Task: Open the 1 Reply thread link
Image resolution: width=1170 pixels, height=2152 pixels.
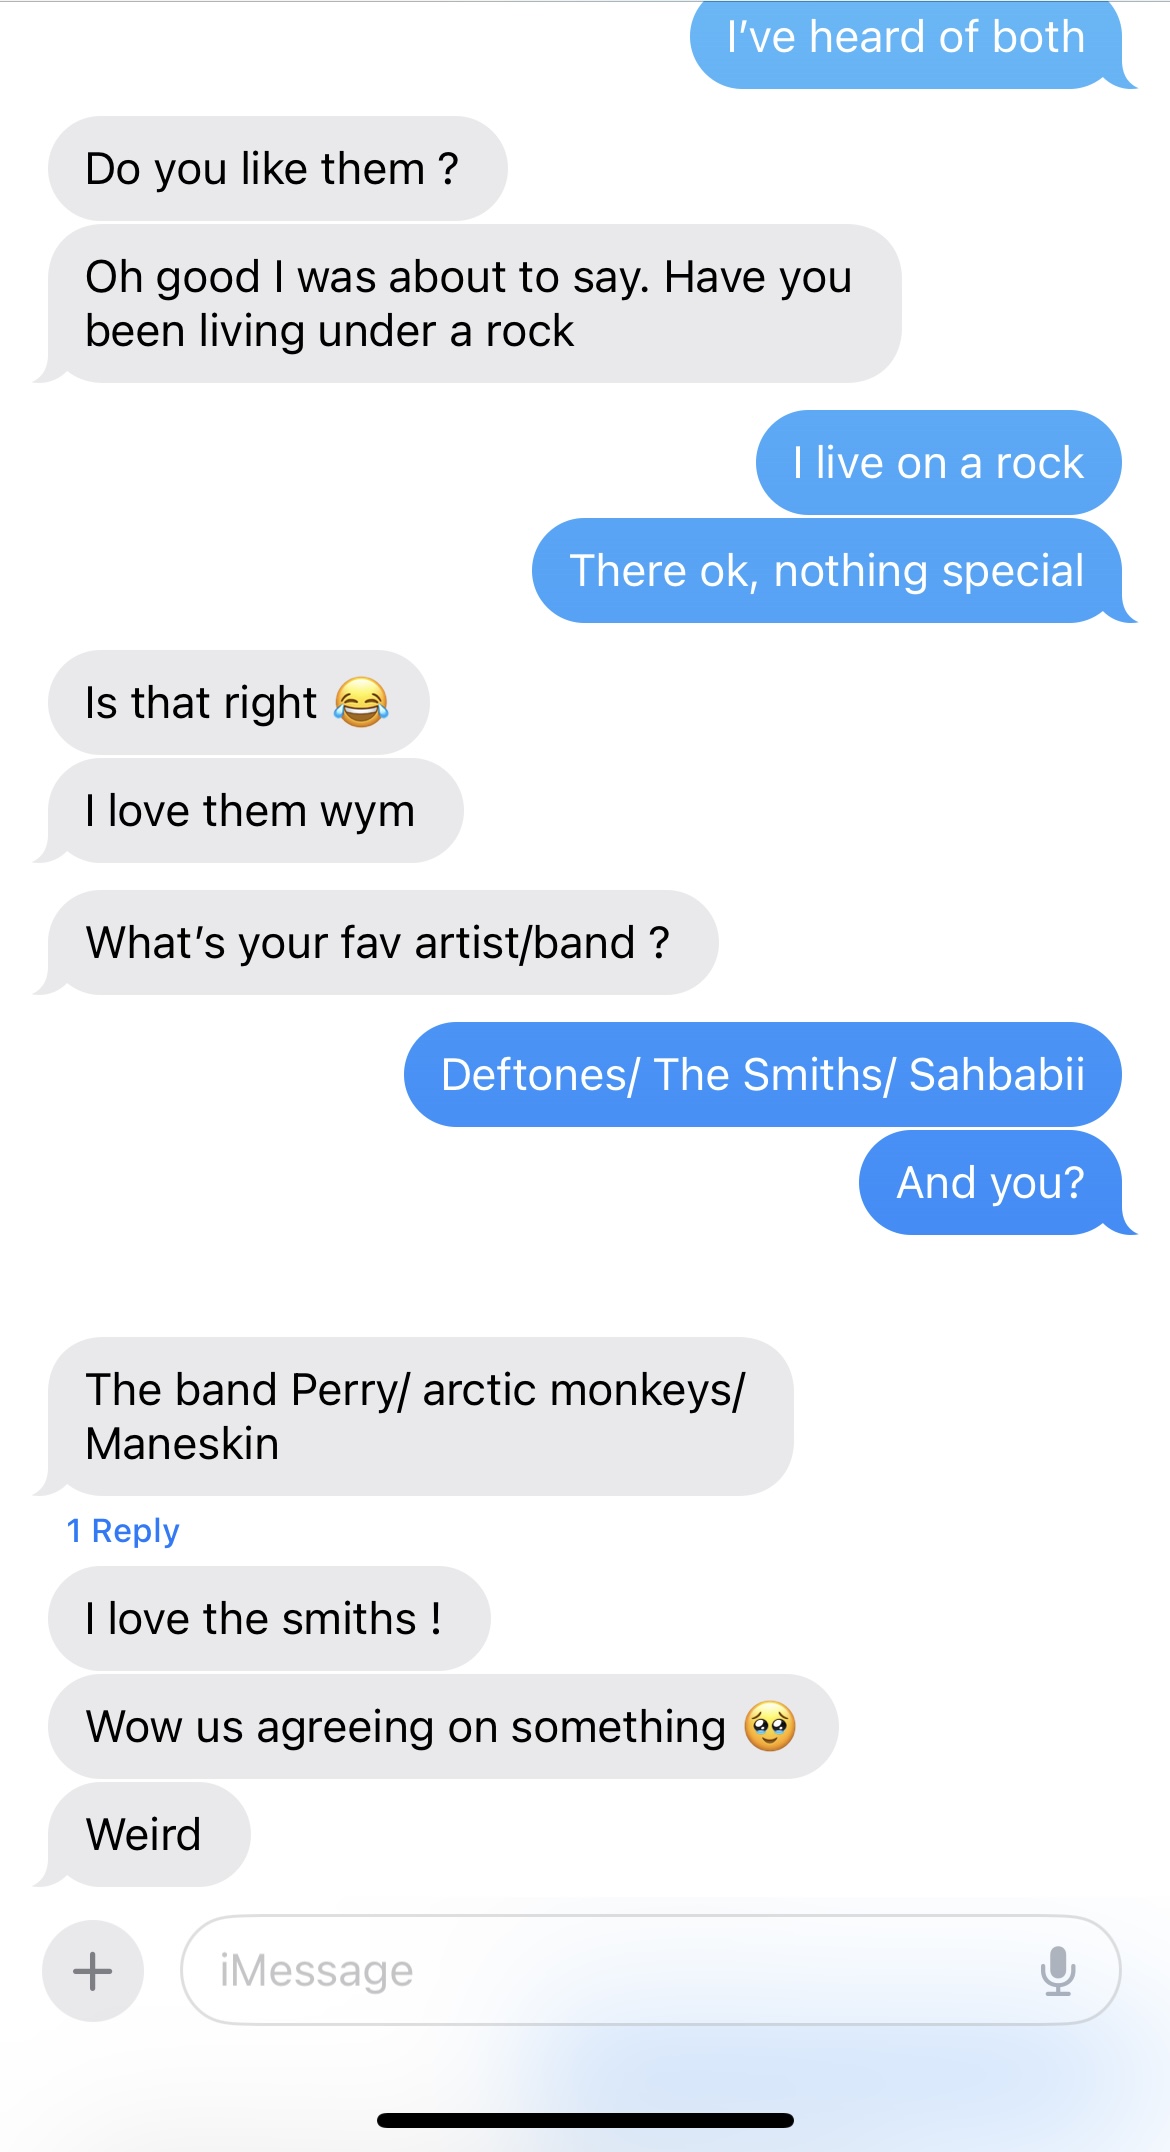Action: tap(123, 1531)
